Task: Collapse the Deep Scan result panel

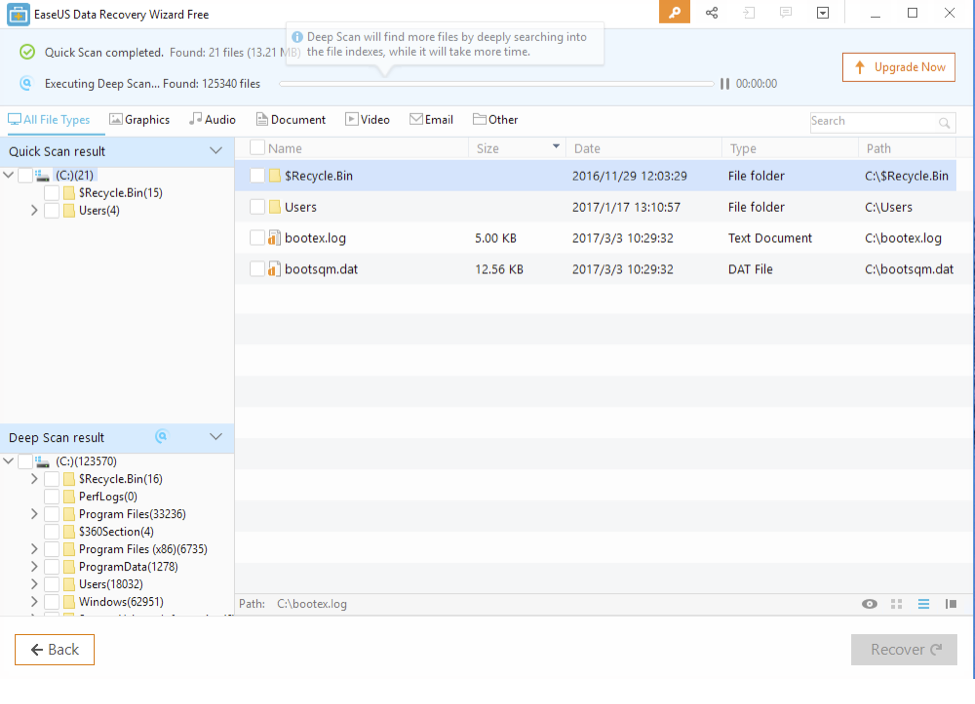Action: click(x=216, y=437)
